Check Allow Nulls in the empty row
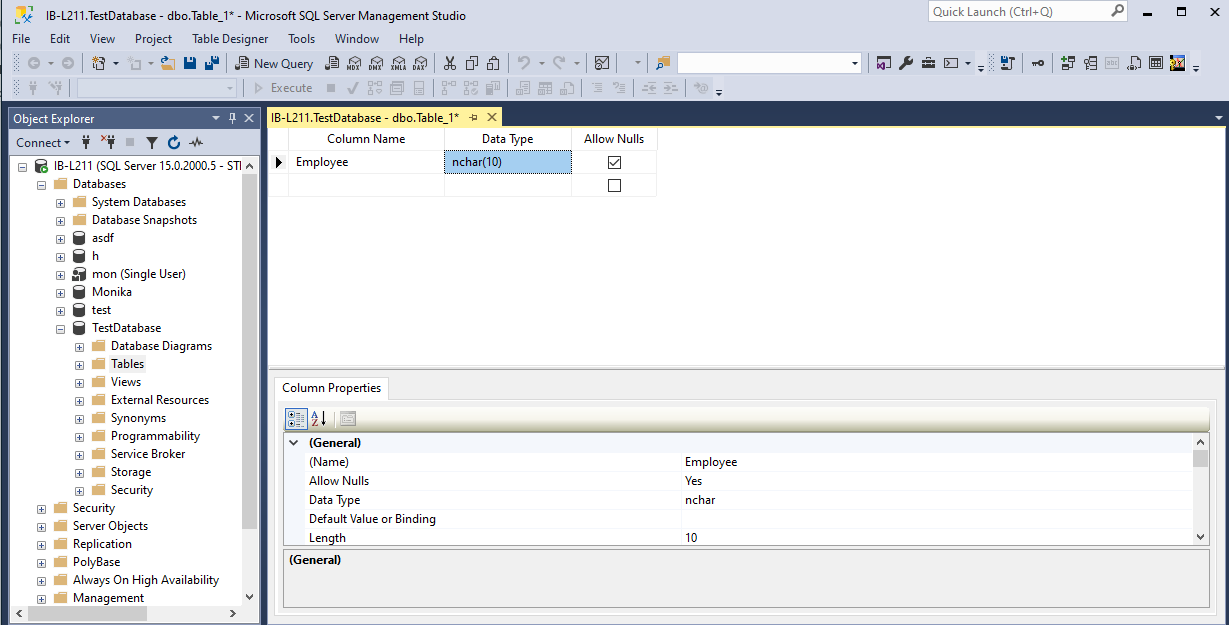 click(x=614, y=185)
